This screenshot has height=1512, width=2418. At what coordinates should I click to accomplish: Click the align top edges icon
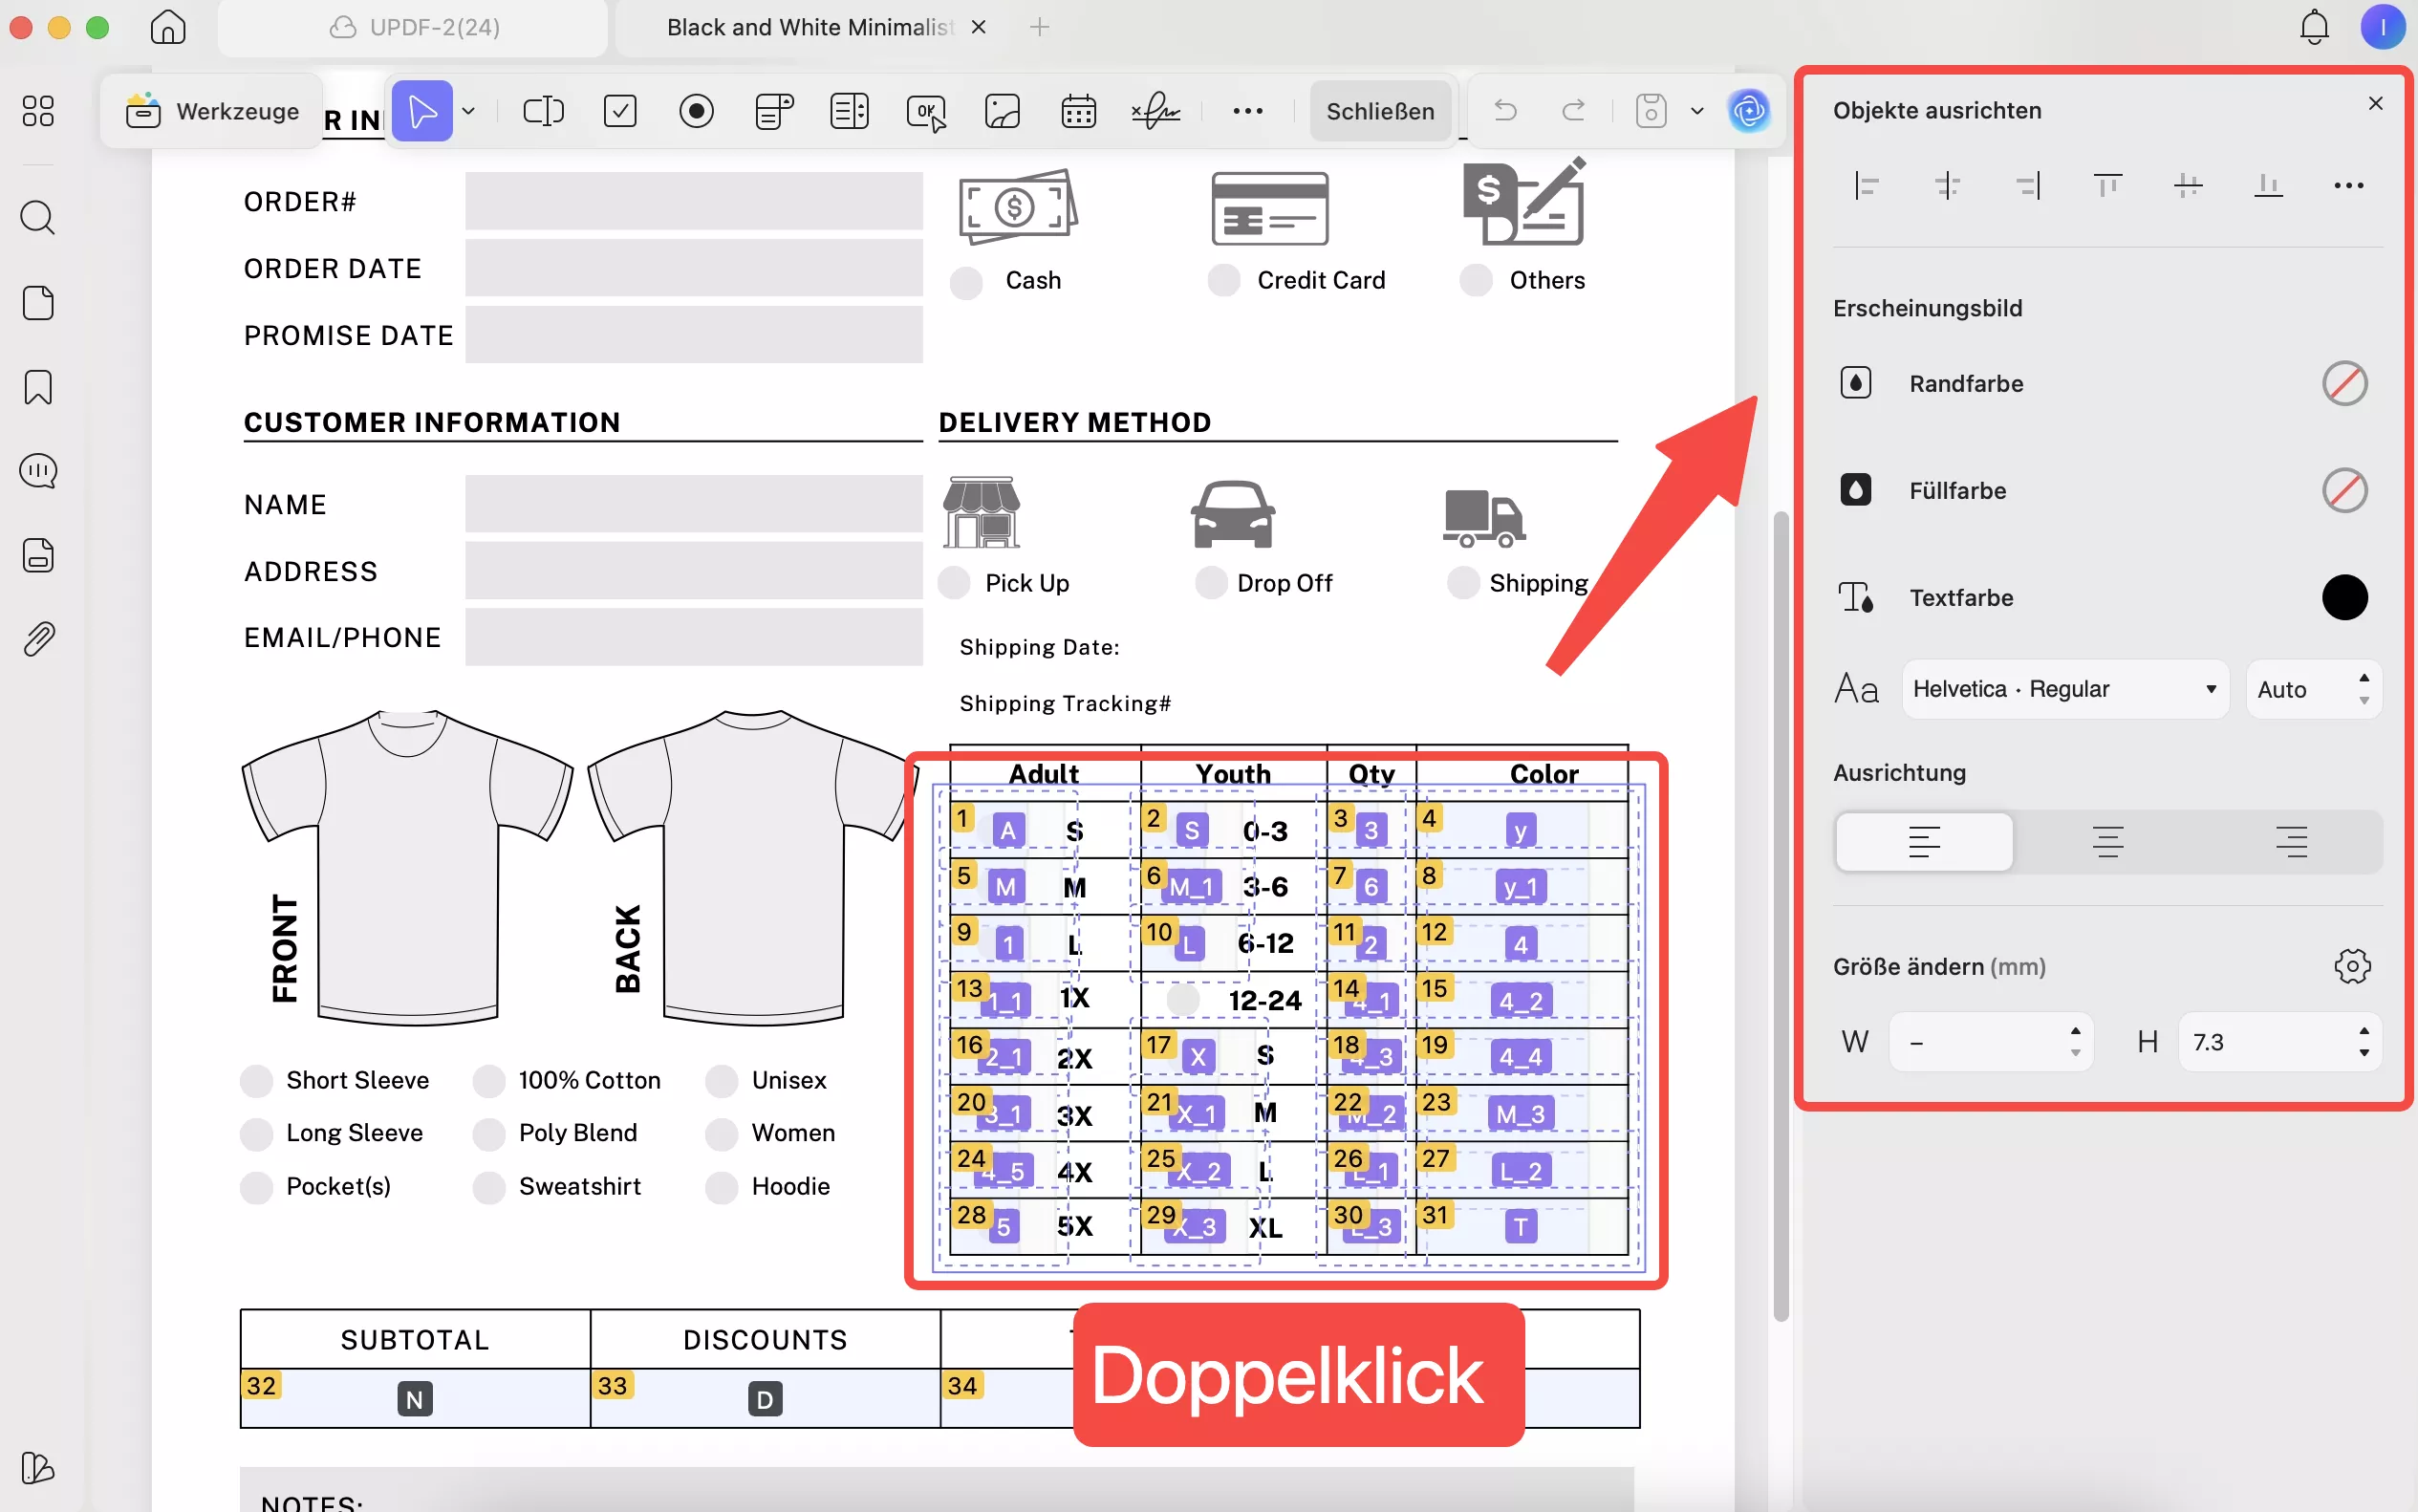pos(2107,185)
